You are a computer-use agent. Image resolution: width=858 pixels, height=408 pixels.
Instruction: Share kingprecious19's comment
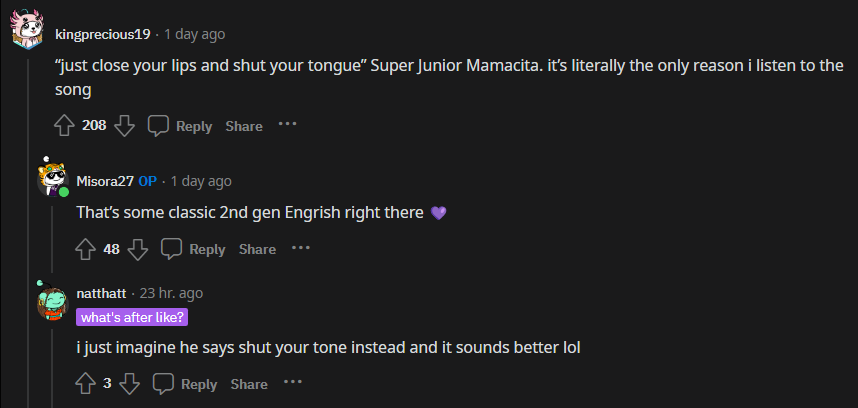[x=244, y=126]
